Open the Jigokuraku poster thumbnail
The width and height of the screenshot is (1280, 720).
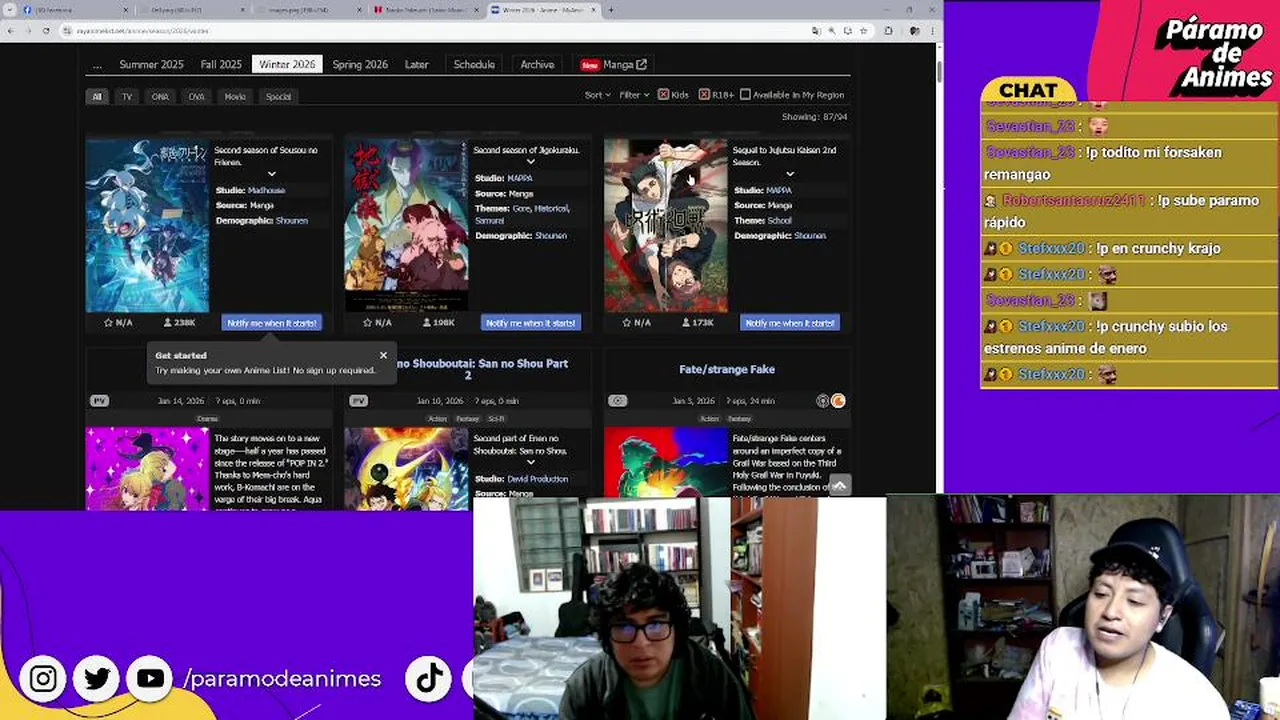(406, 225)
